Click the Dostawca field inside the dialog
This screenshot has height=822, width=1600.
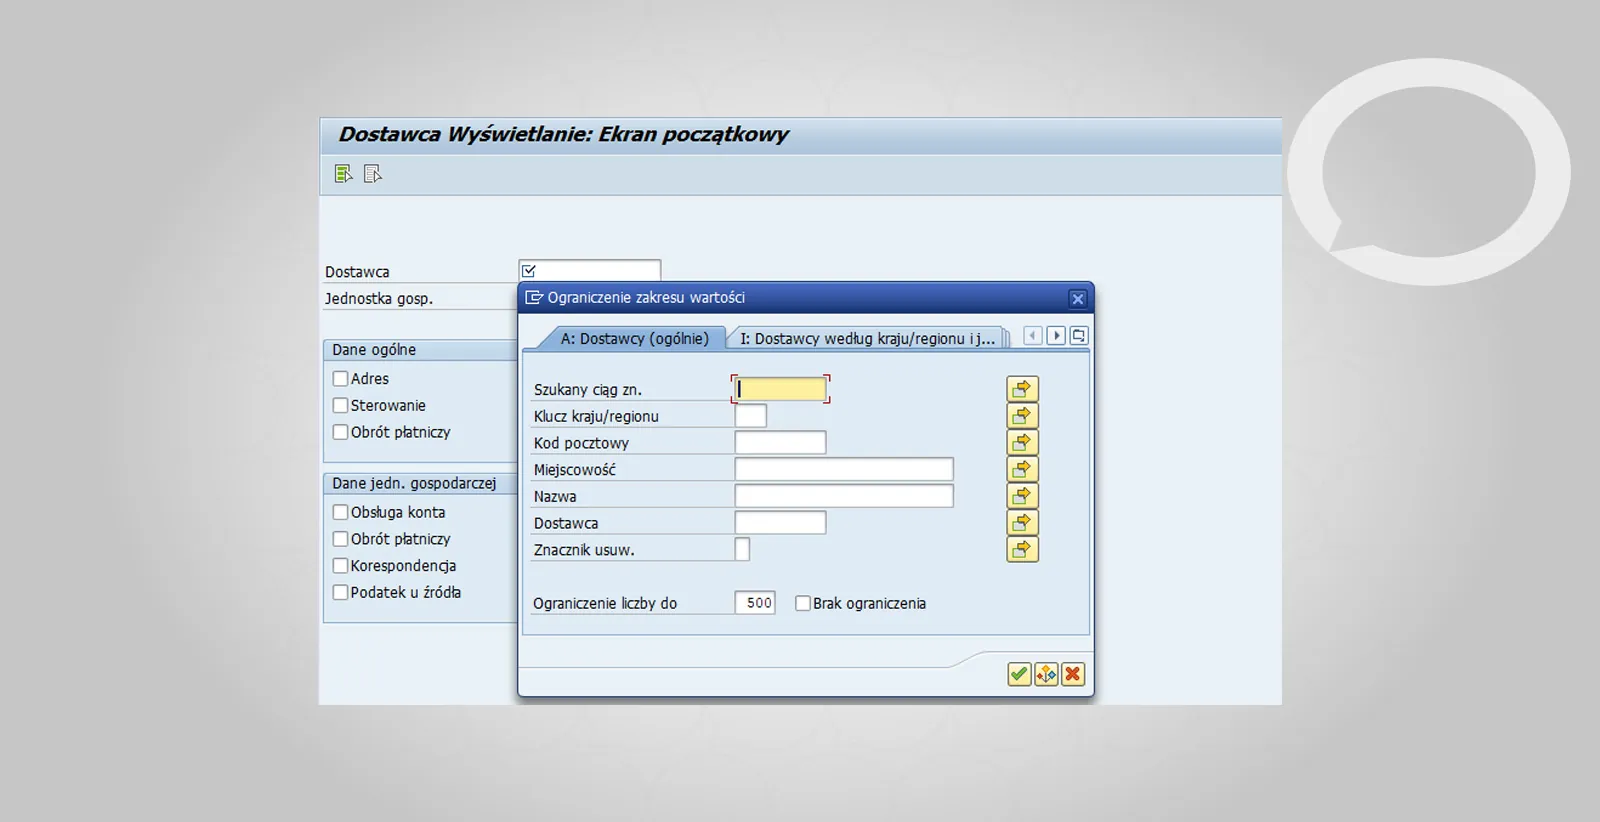coord(780,523)
